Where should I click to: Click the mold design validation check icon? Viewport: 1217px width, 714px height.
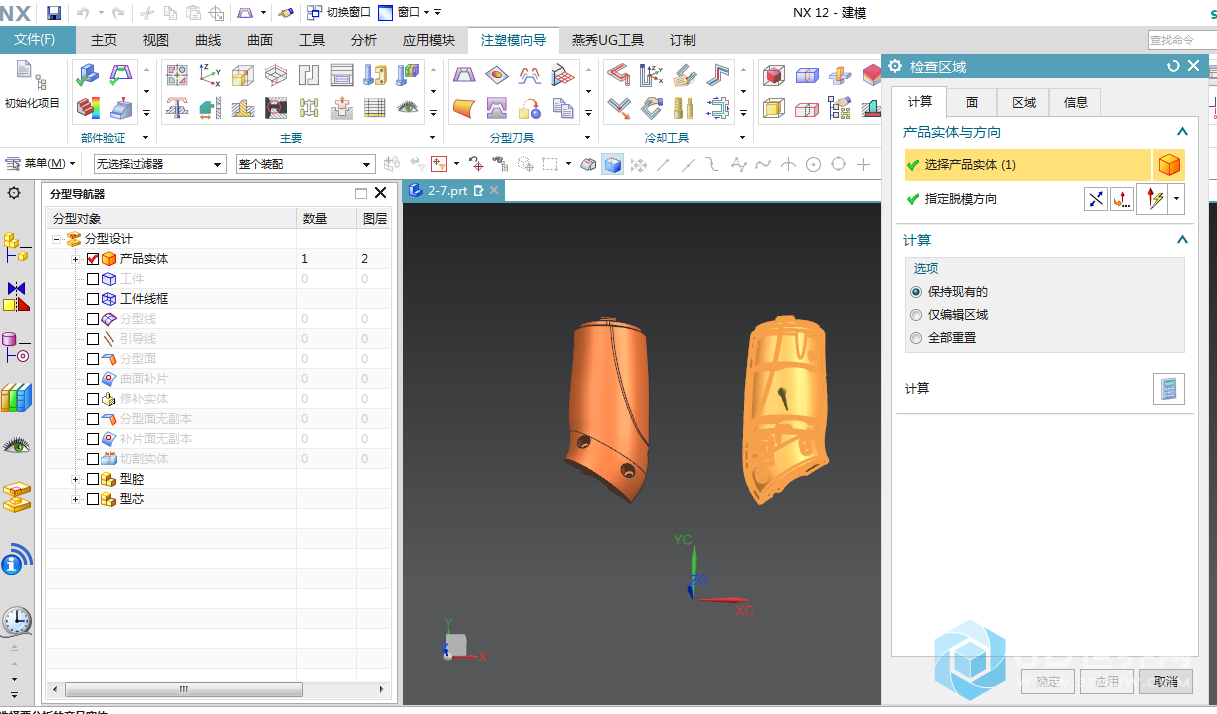point(88,75)
